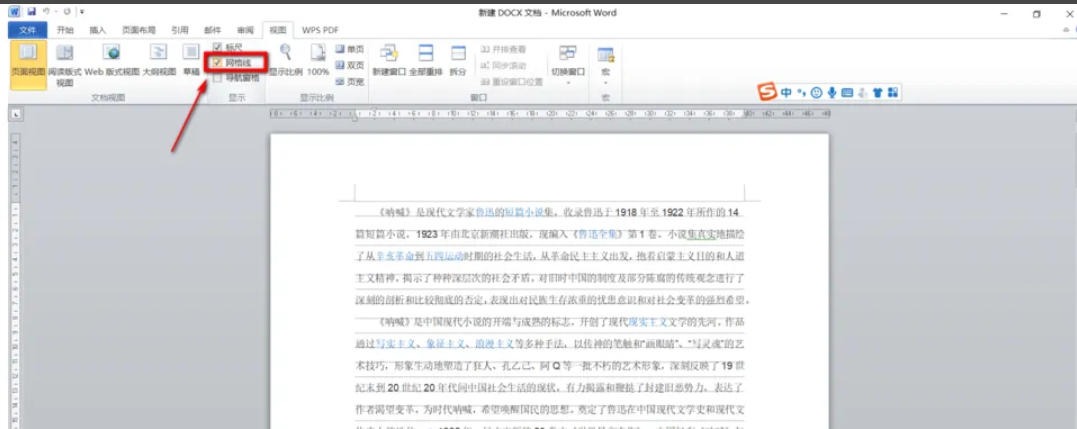
Task: Open the 象征主义 hyperlink
Action: pos(444,344)
